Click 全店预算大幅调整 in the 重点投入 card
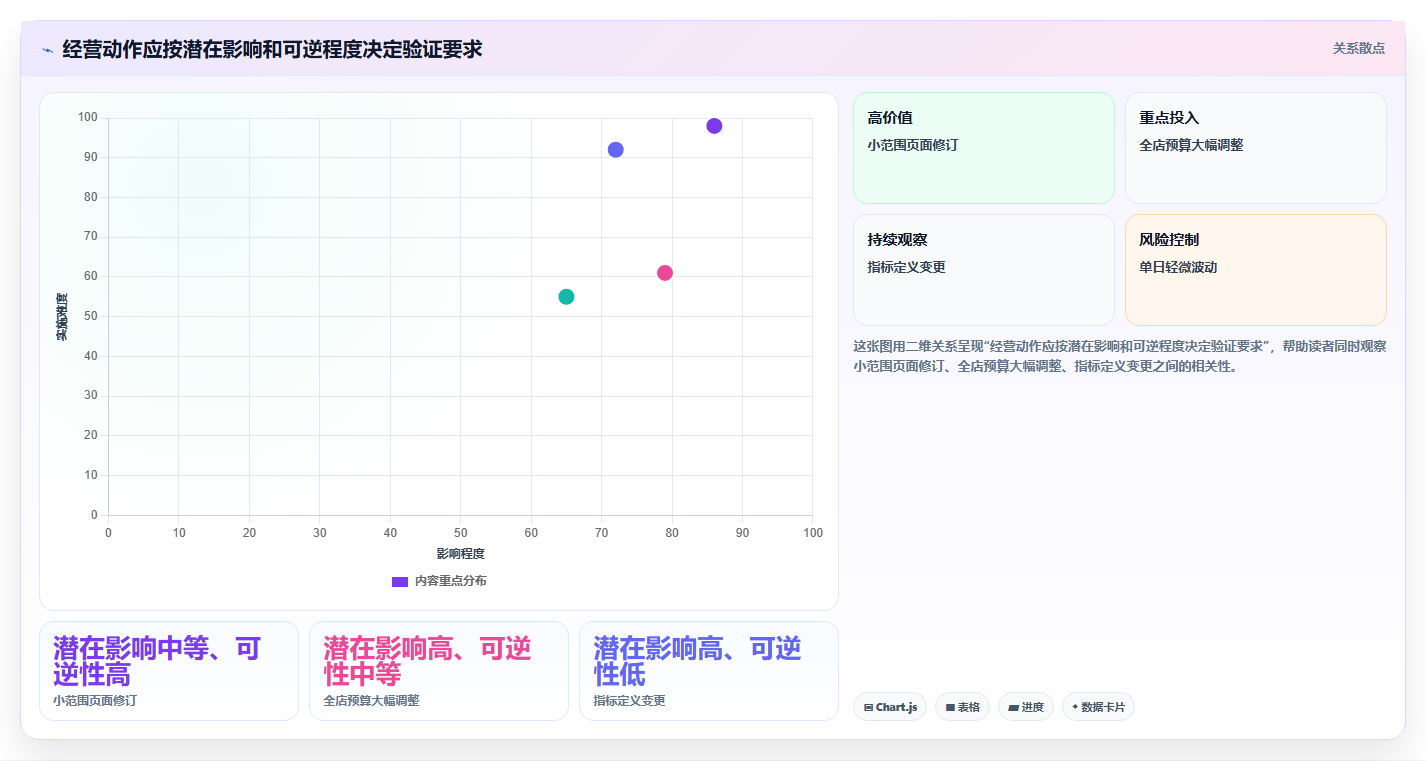1426x761 pixels. pyautogui.click(x=1191, y=145)
